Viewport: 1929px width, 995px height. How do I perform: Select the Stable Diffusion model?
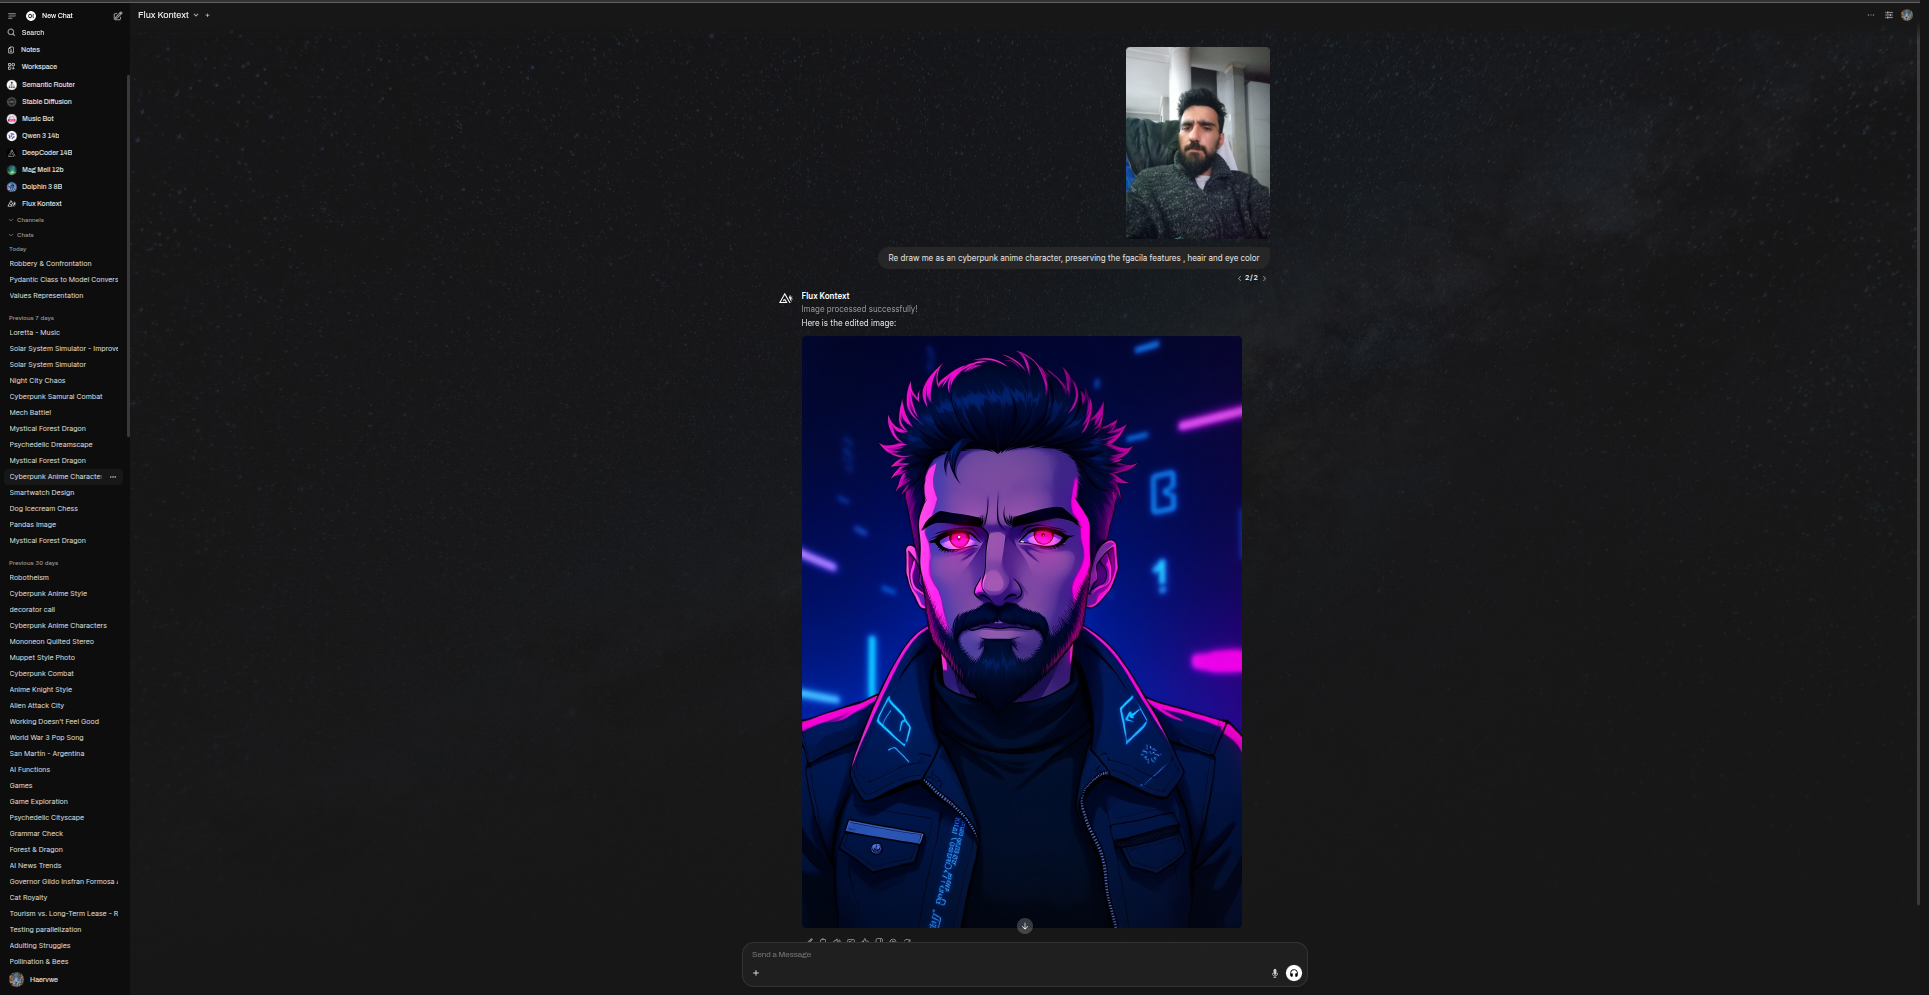tap(46, 102)
